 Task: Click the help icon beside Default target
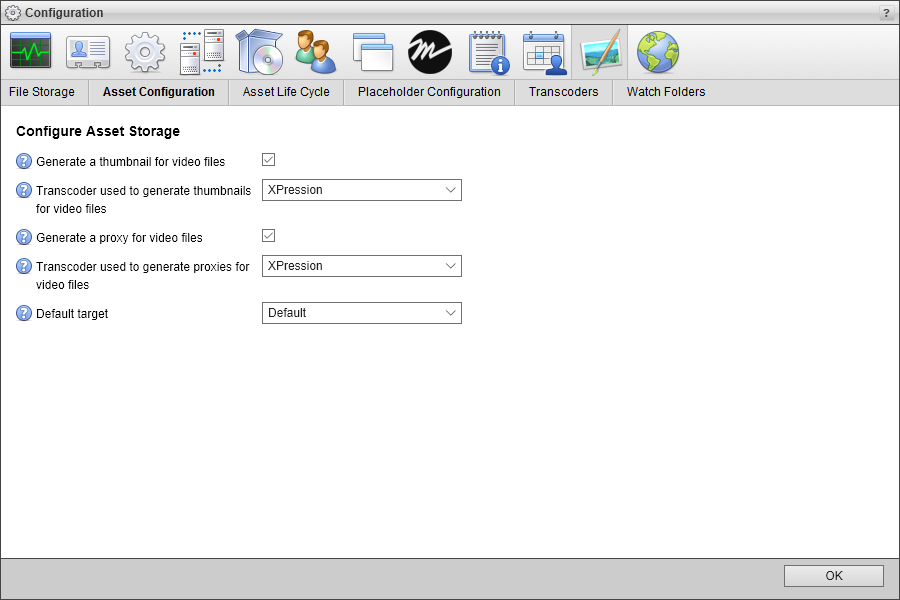tap(23, 313)
